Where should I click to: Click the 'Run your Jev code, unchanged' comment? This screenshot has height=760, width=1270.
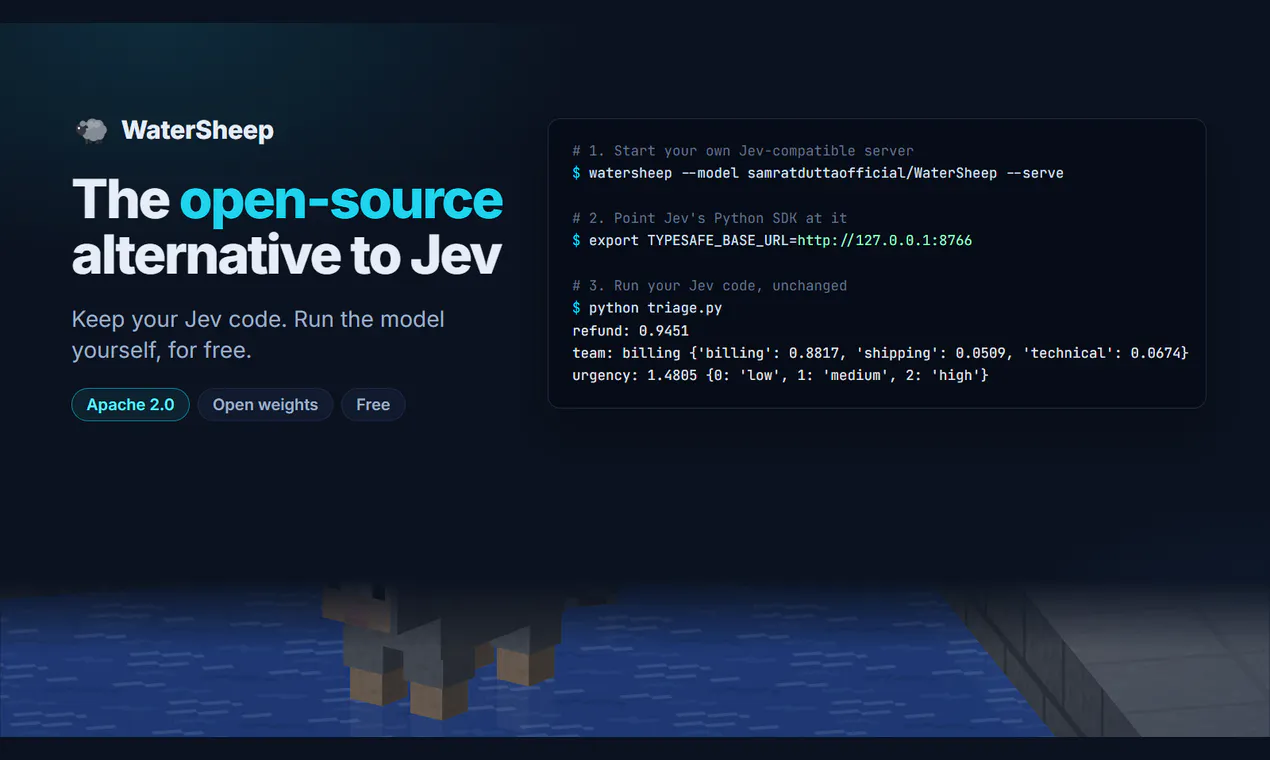point(710,286)
